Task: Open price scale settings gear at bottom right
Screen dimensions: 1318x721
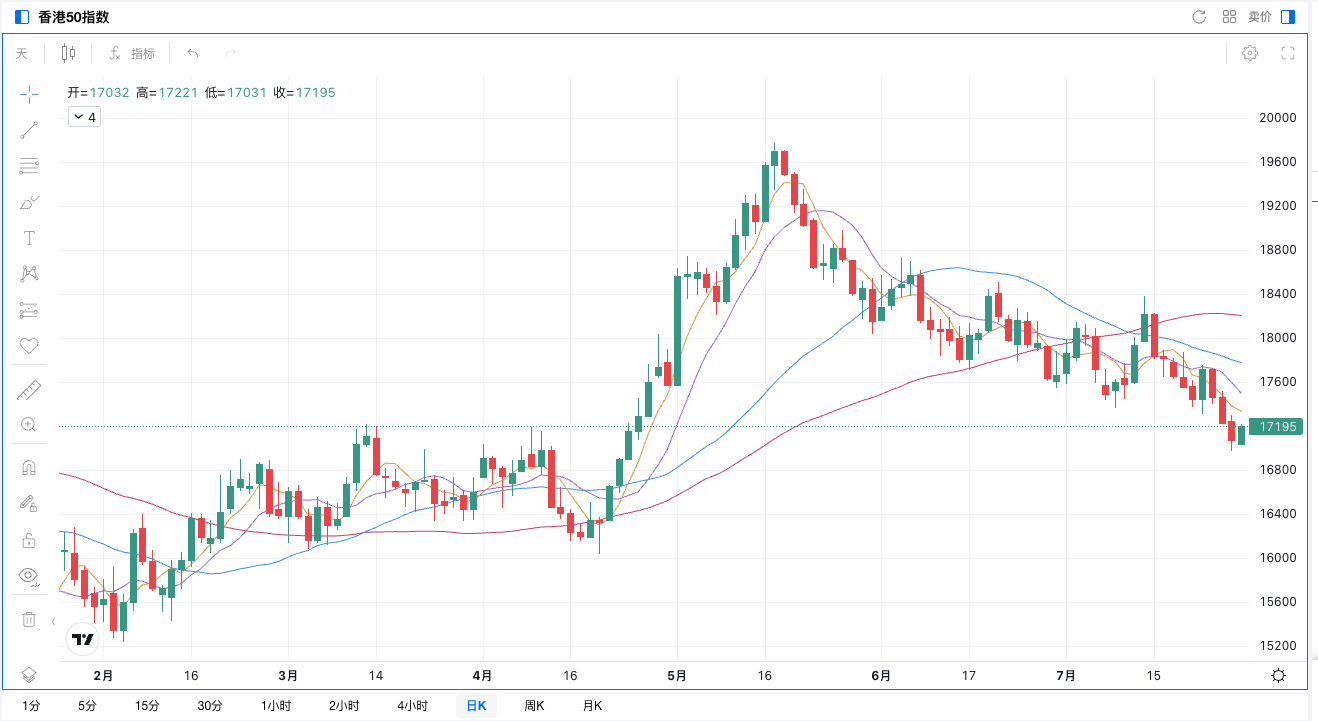Action: [x=1278, y=675]
